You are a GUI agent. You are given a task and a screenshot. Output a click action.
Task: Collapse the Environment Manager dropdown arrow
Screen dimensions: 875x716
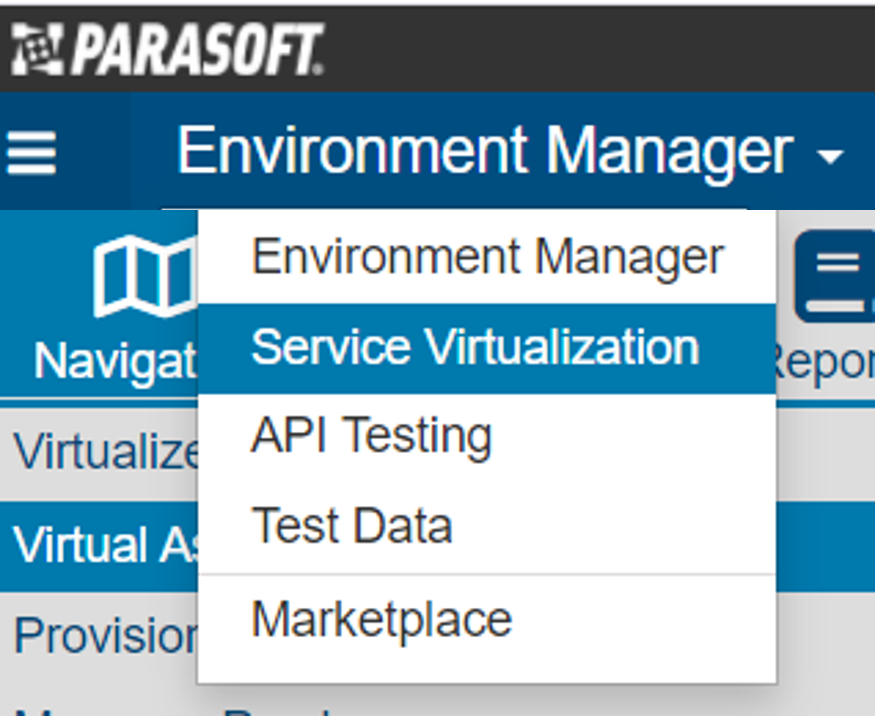(x=830, y=156)
